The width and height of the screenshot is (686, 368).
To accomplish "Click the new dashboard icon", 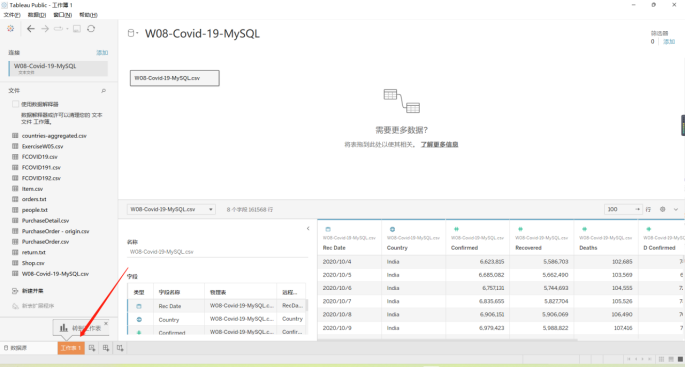I will coord(106,348).
